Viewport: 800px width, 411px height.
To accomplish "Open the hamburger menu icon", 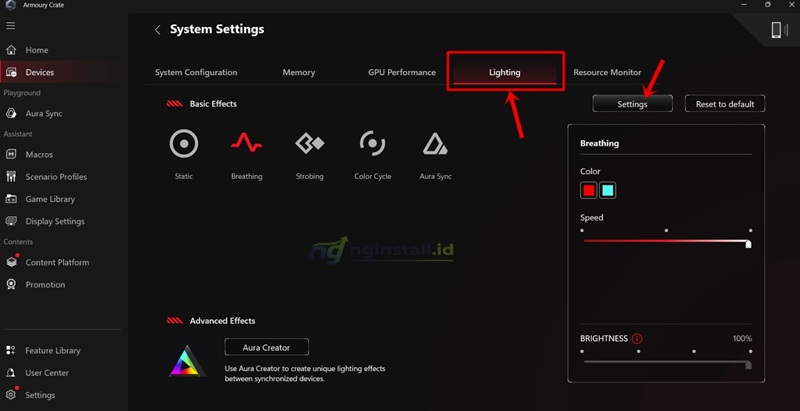I will [11, 25].
